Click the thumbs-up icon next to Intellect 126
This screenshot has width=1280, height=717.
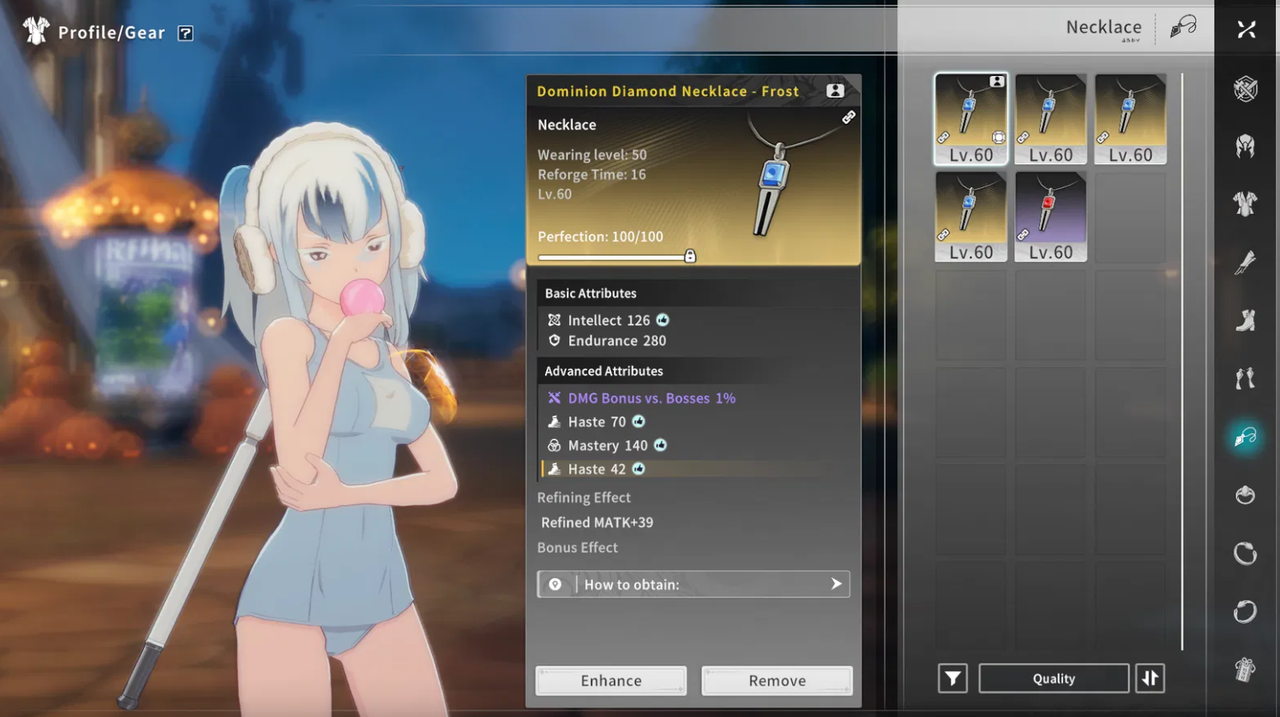point(662,320)
